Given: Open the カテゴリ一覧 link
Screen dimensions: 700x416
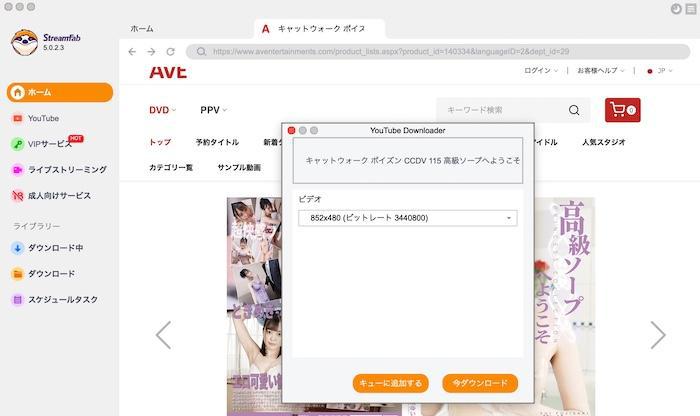Looking at the screenshot, I should (x=171, y=167).
